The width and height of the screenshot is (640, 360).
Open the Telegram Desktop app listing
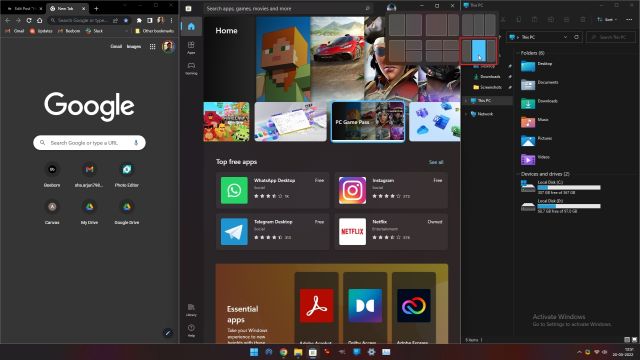point(272,231)
